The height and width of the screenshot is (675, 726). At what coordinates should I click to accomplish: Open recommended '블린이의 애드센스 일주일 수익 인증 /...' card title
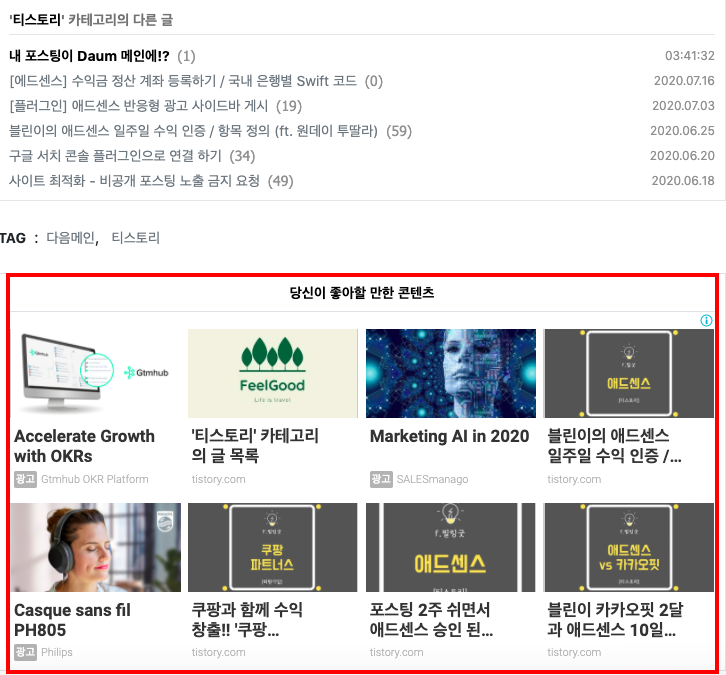point(614,446)
